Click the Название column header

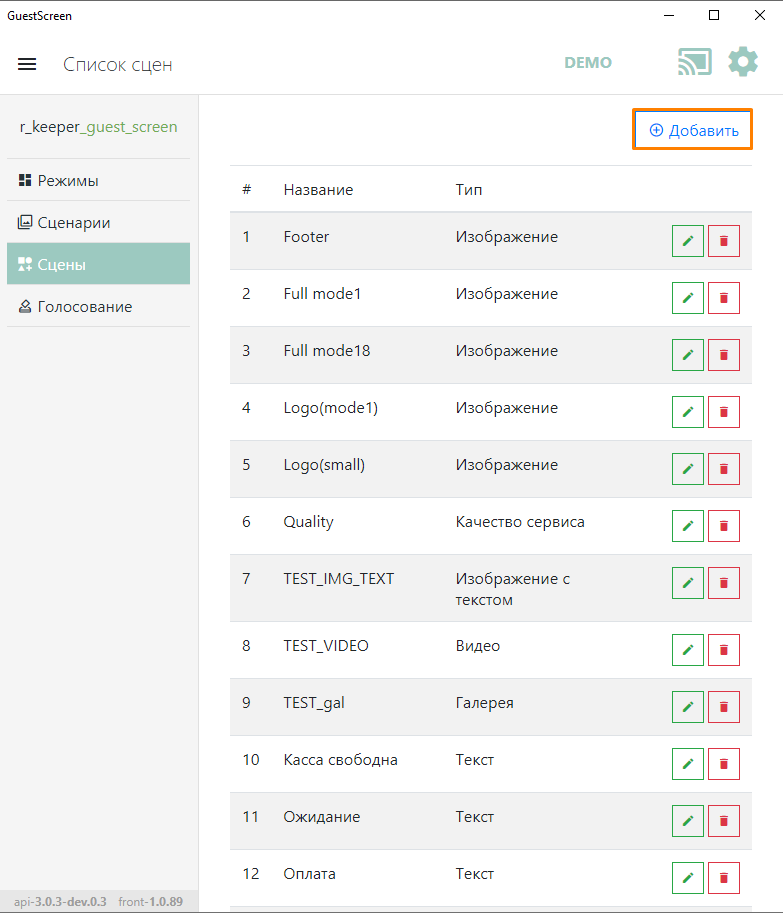click(x=318, y=190)
